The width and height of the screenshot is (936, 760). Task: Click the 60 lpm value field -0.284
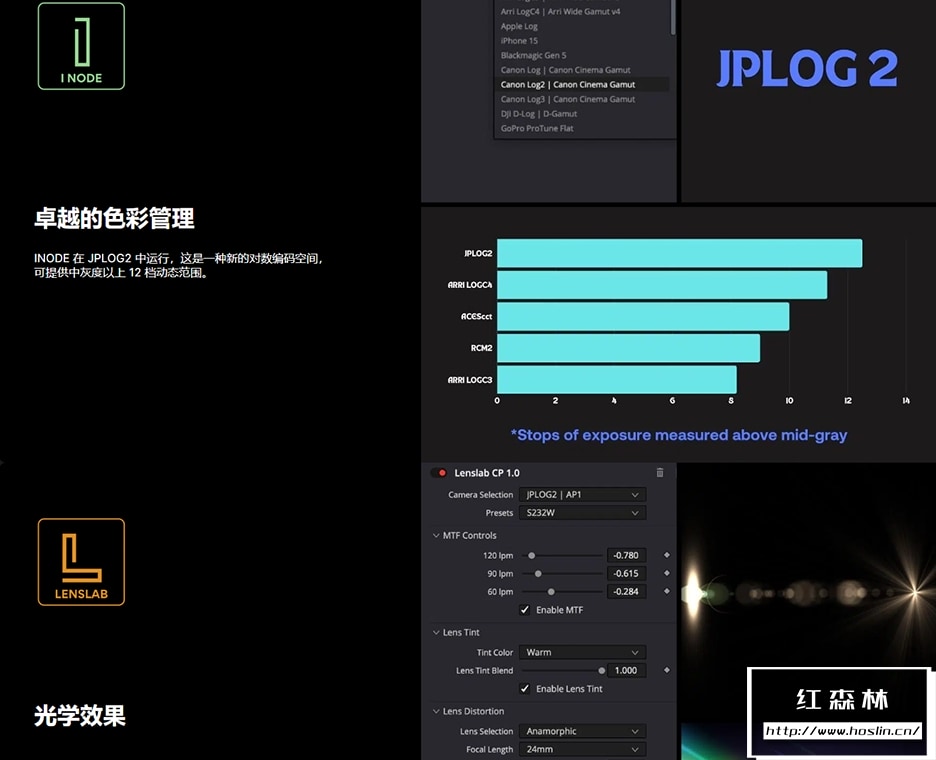click(626, 591)
